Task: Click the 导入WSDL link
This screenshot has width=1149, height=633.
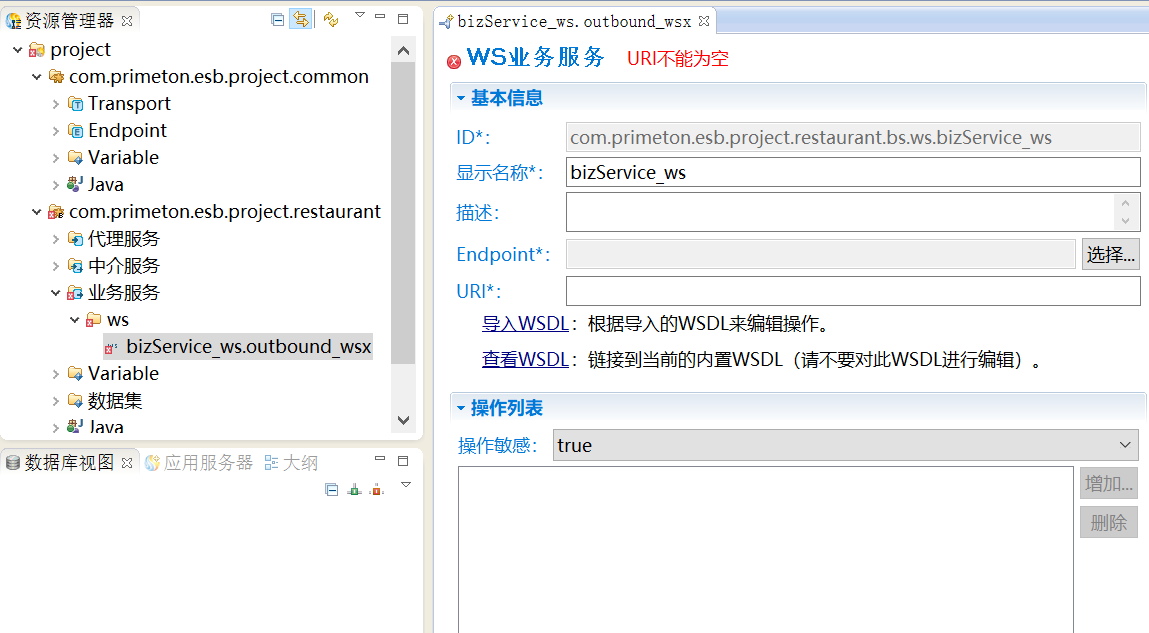Action: (x=525, y=324)
